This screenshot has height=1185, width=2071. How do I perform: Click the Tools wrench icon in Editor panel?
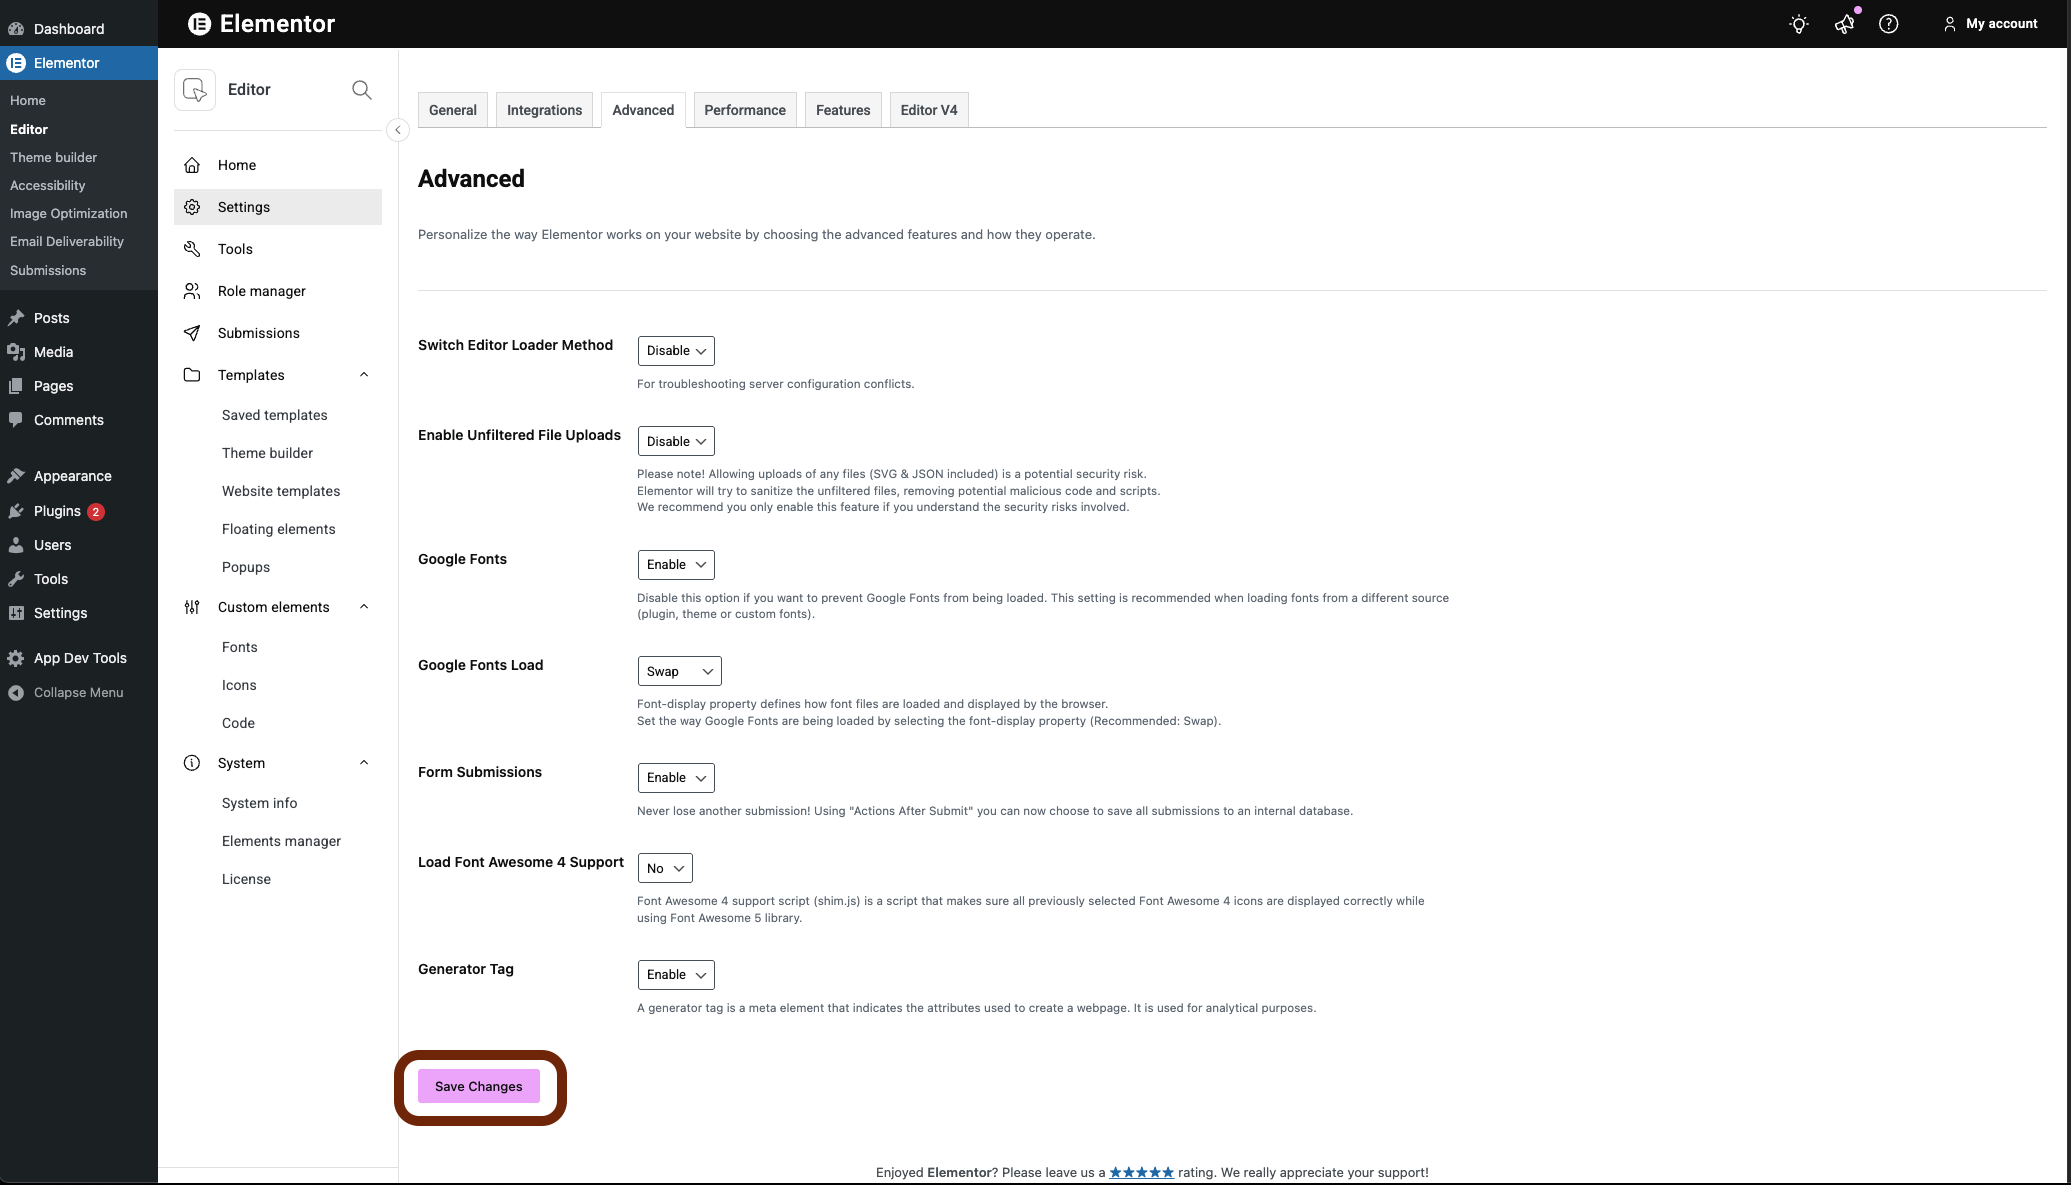[192, 249]
